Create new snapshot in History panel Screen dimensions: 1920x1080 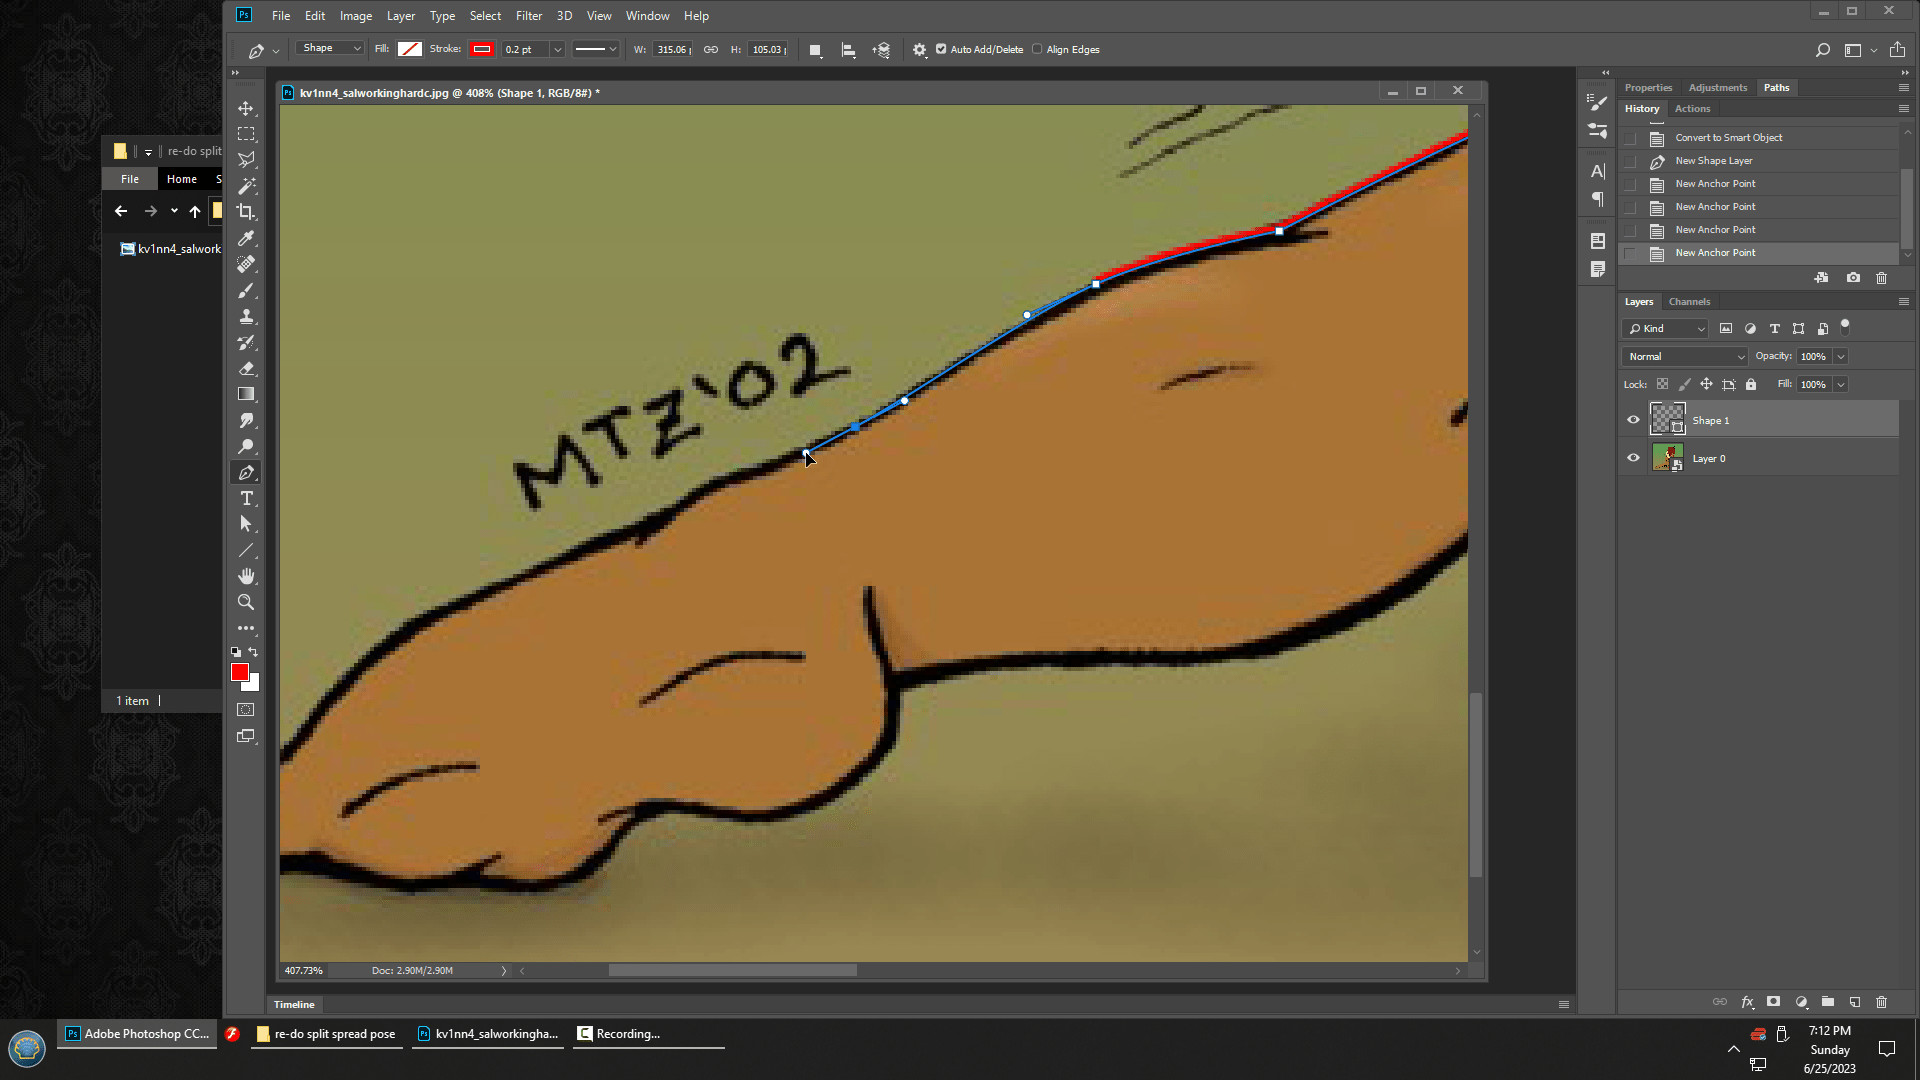tap(1853, 278)
